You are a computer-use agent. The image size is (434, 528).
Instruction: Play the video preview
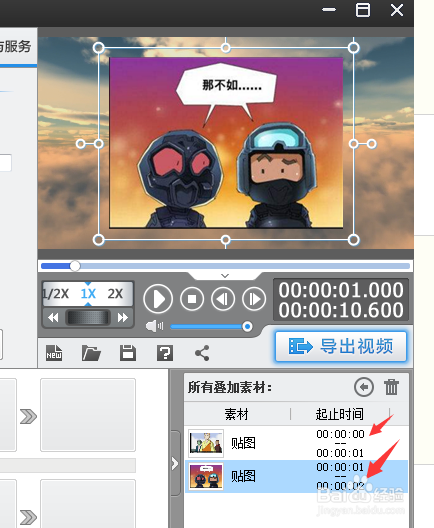coord(158,299)
